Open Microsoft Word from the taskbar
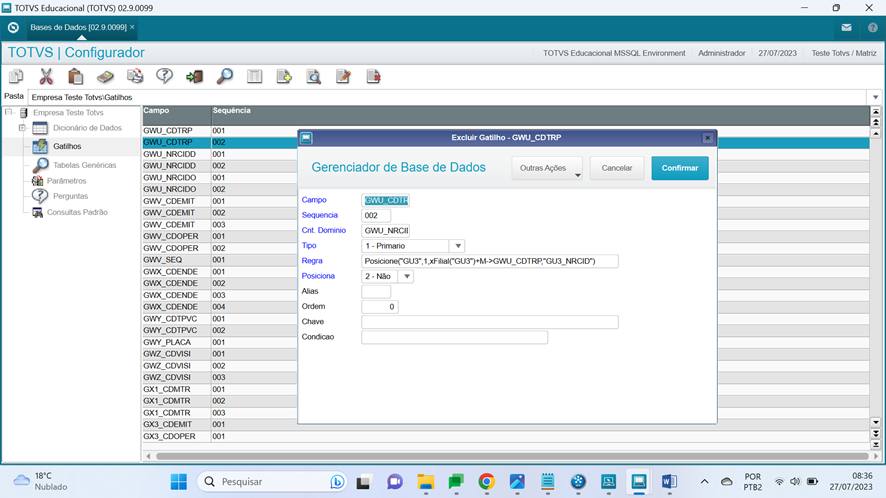 (x=669, y=482)
